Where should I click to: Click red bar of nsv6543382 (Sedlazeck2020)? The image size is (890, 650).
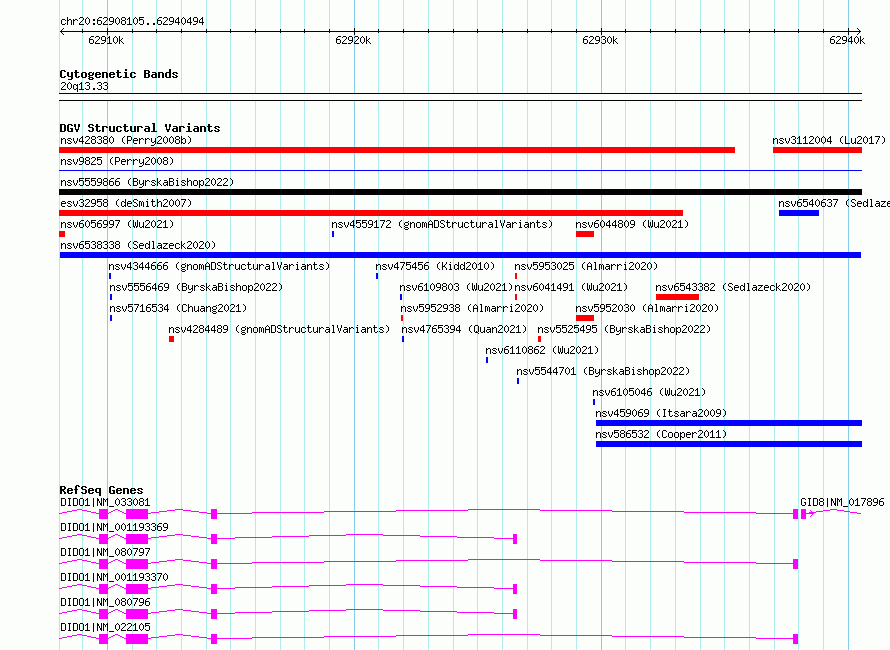pyautogui.click(x=677, y=297)
